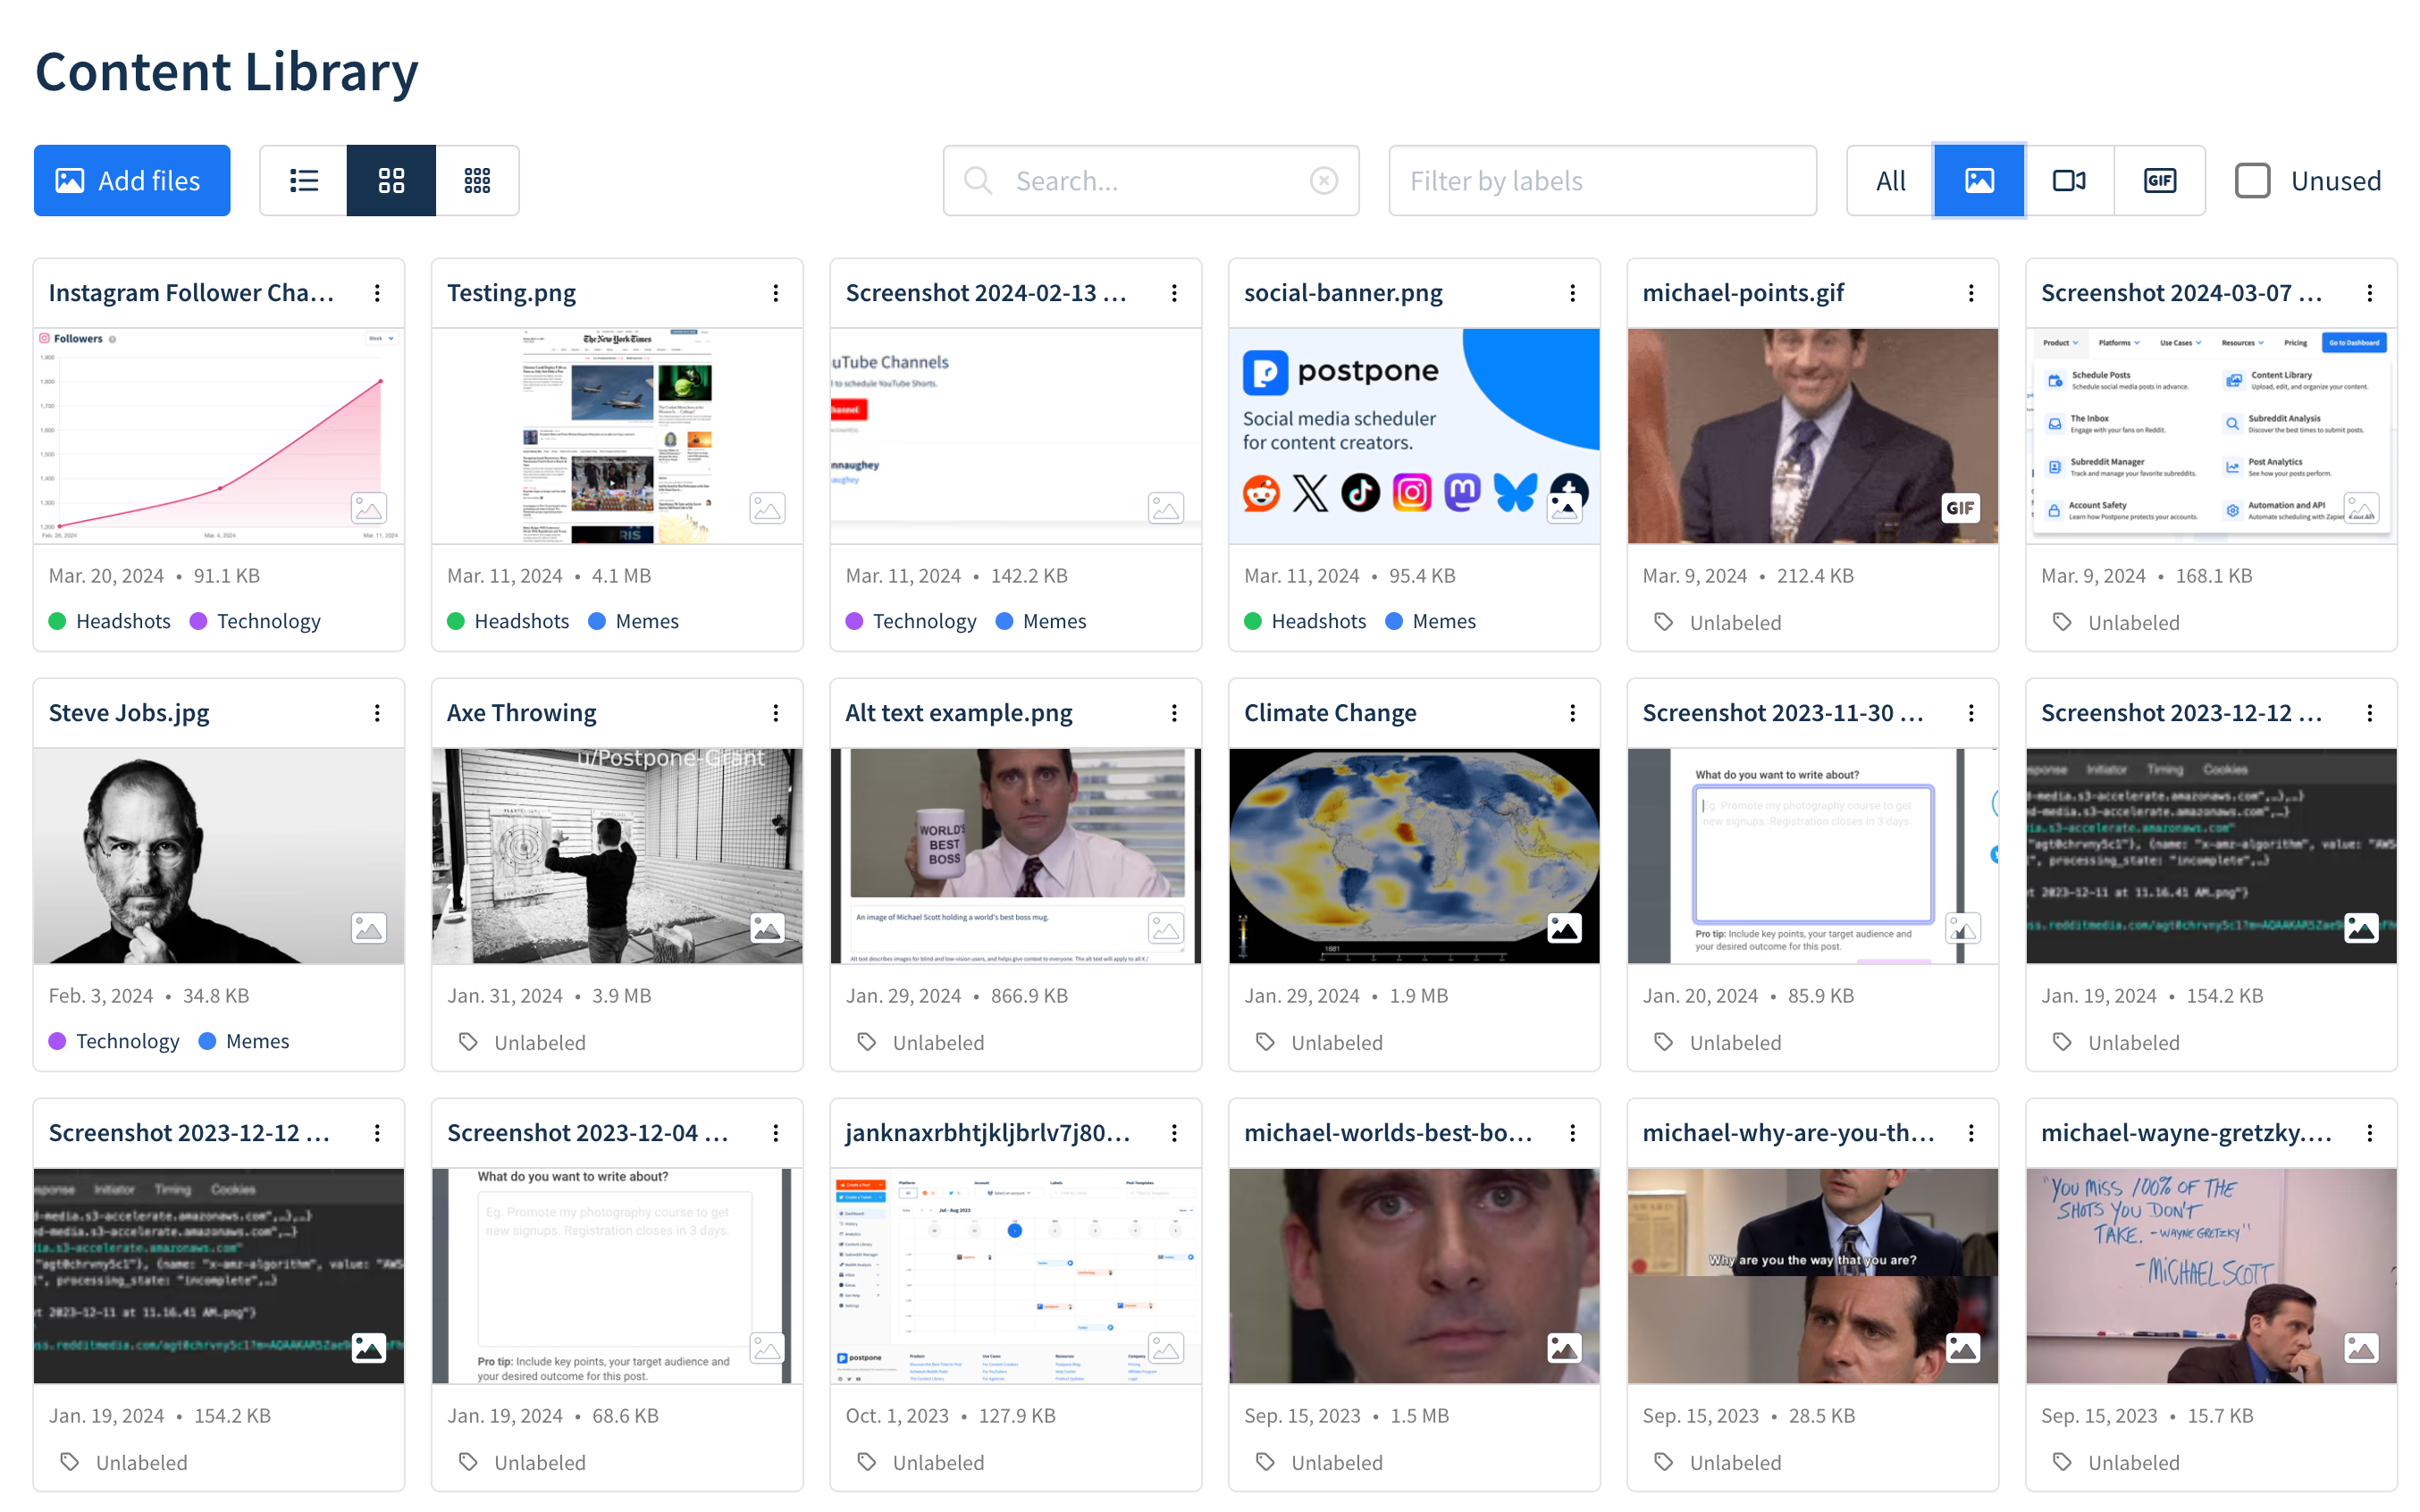Open the michael-why-are-you-the thumbnail
The height and width of the screenshot is (1512, 2420).
(x=1813, y=1276)
